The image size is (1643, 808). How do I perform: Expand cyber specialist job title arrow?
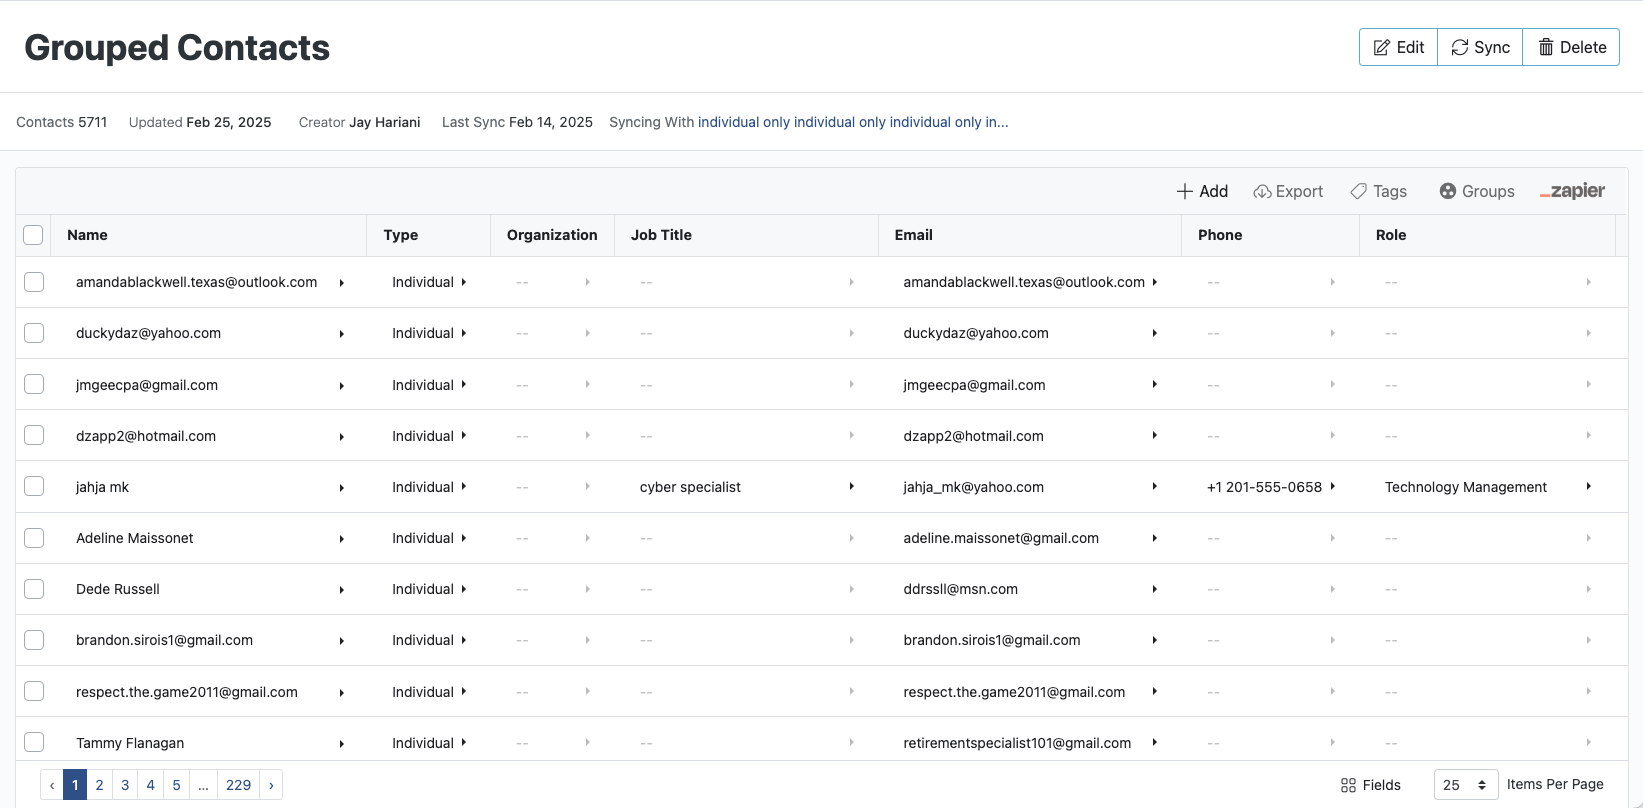tap(852, 487)
